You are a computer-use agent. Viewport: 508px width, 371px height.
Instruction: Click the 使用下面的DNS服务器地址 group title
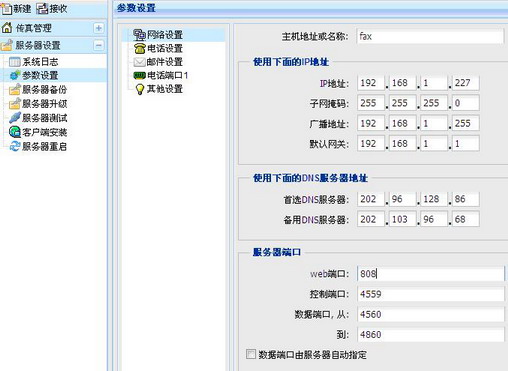pyautogui.click(x=310, y=178)
